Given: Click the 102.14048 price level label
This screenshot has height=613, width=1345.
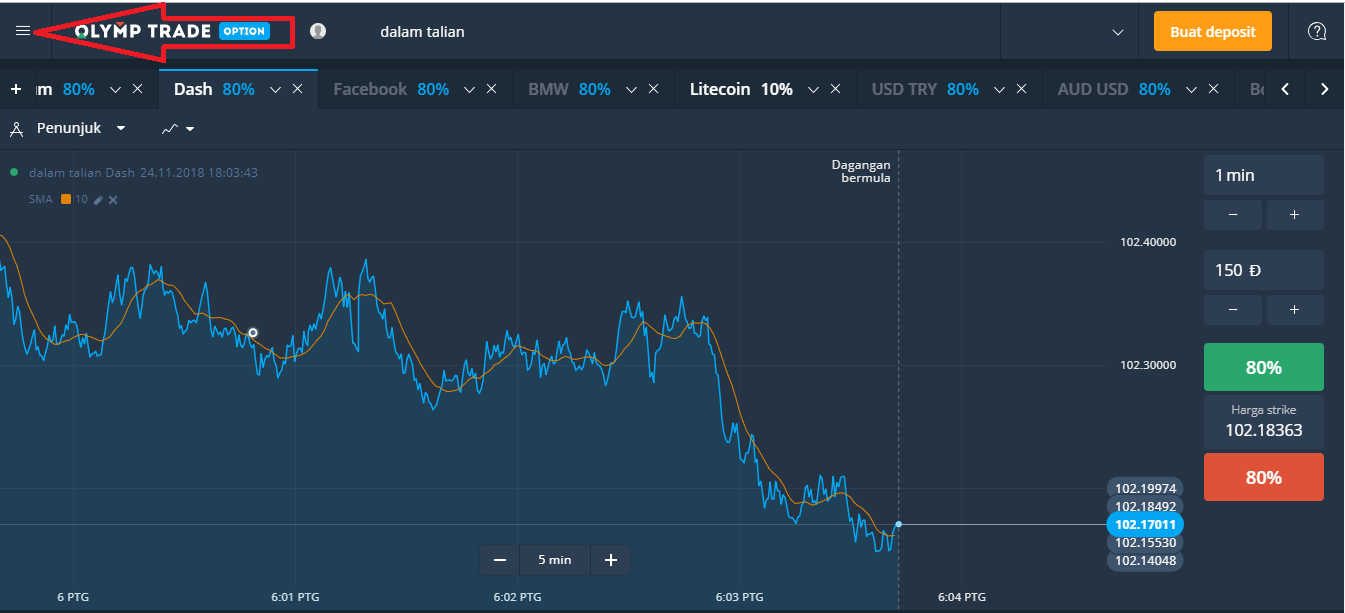Looking at the screenshot, I should (x=1145, y=561).
